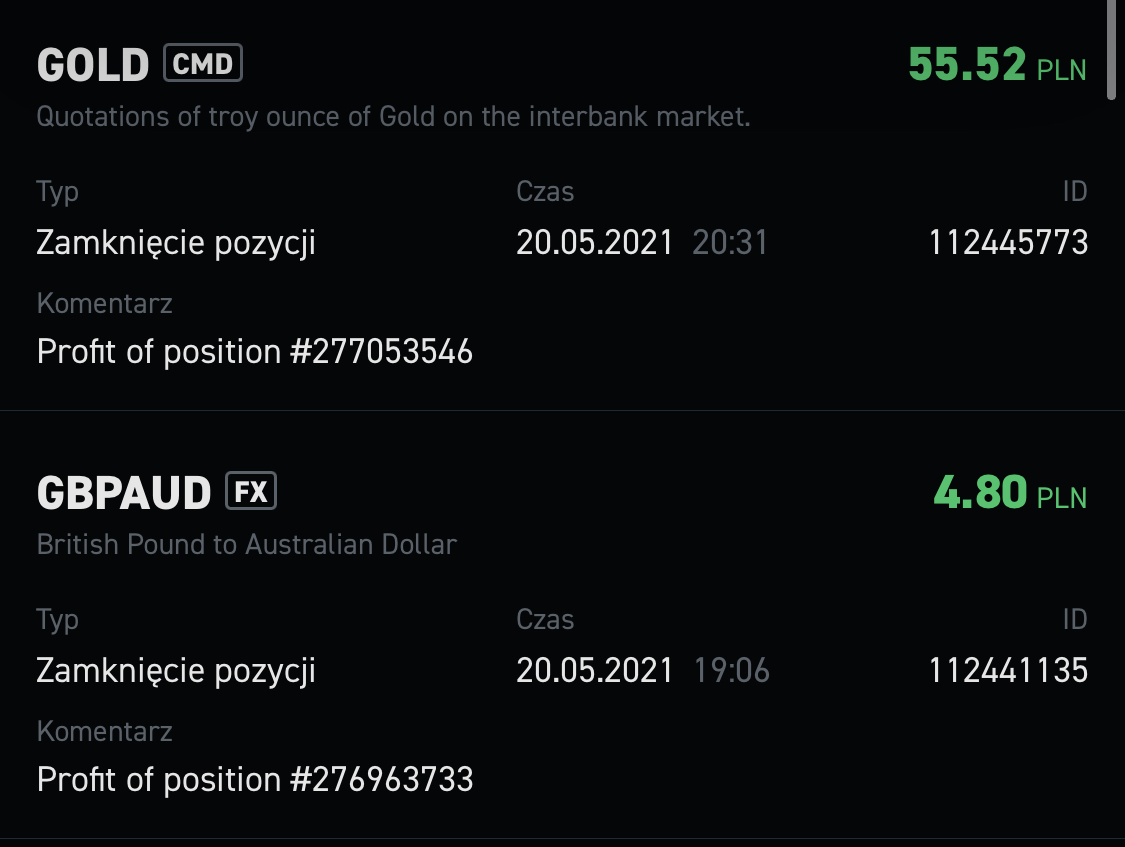The width and height of the screenshot is (1125, 847).
Task: Click the GOLD time 20:31
Action: coord(730,242)
